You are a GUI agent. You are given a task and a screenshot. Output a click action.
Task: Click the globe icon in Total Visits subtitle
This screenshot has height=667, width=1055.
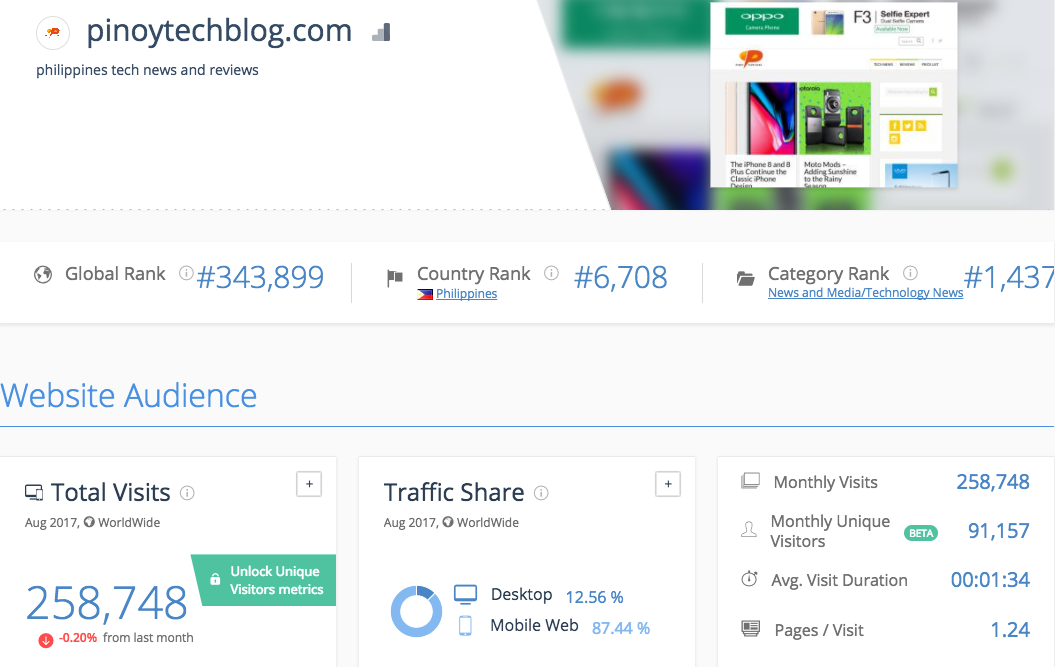pyautogui.click(x=89, y=522)
